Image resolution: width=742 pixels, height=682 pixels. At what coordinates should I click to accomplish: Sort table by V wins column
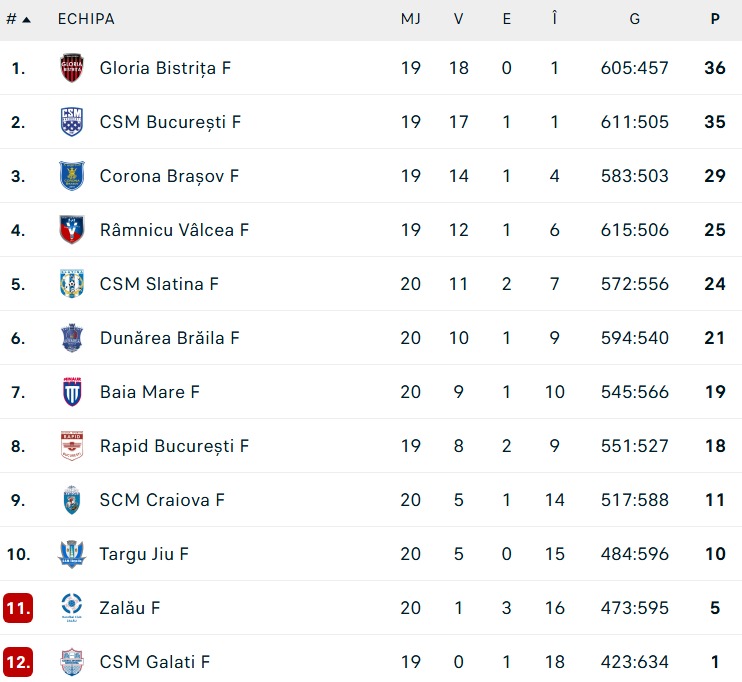coord(459,19)
